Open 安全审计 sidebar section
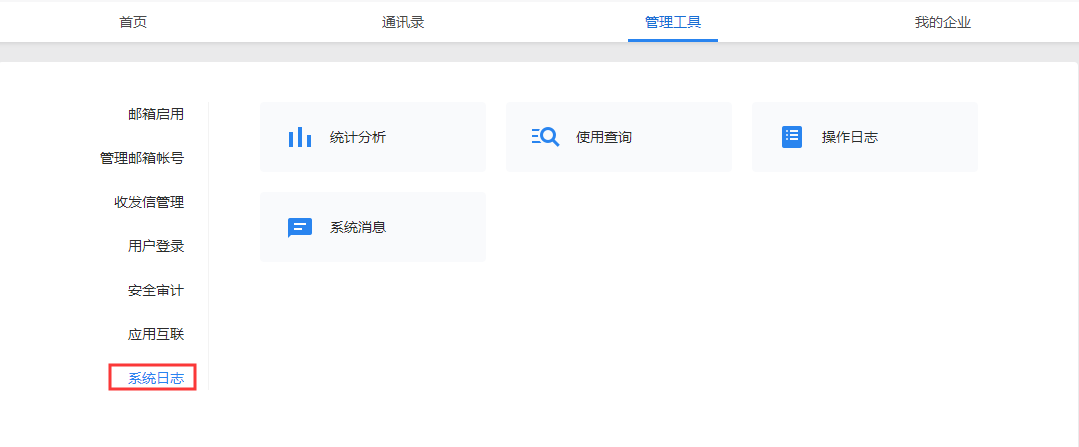Viewport: 1079px width, 447px height. [156, 290]
